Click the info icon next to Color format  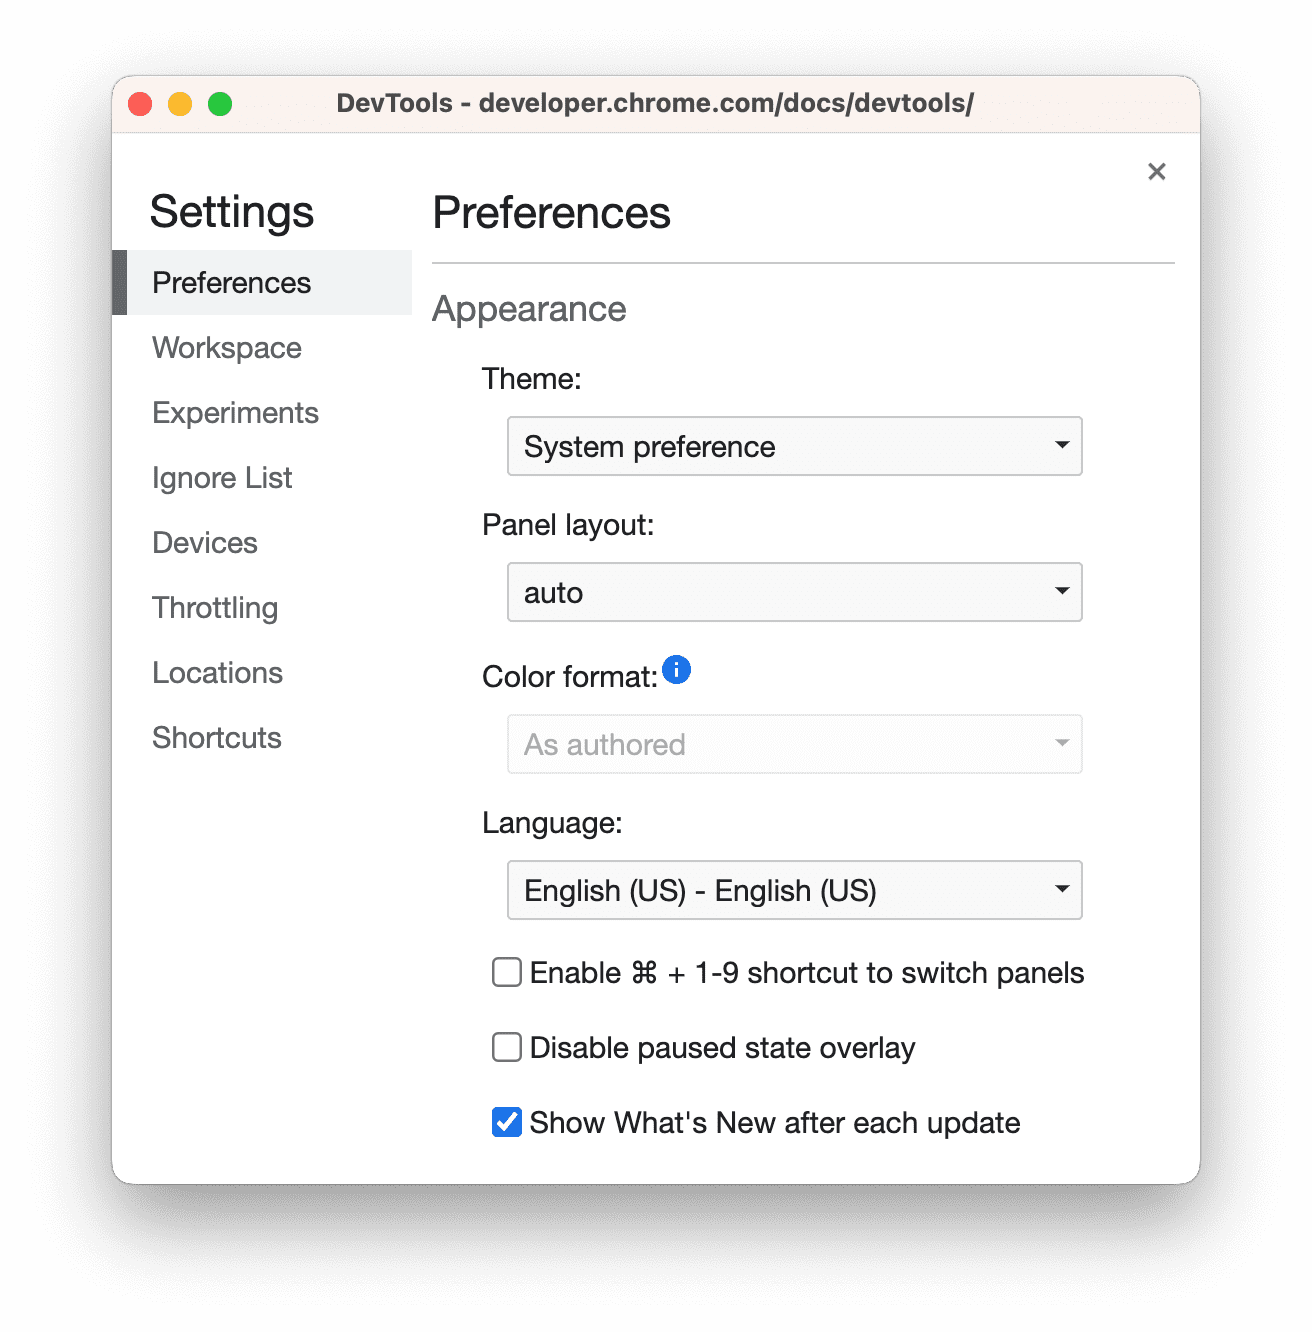[676, 670]
